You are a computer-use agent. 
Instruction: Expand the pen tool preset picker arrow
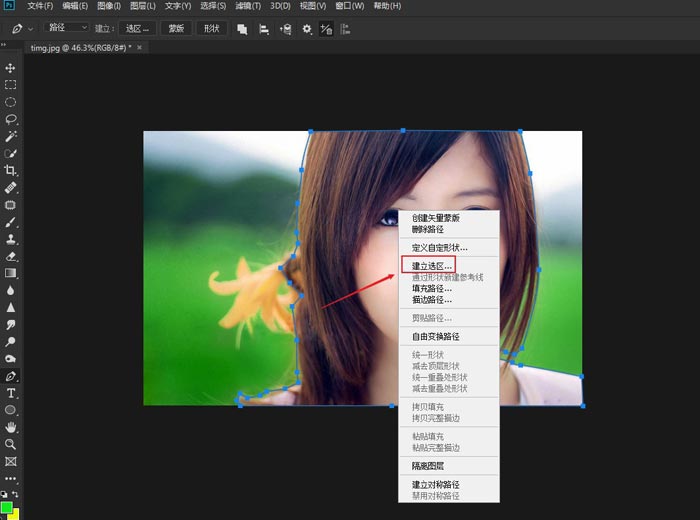31,29
